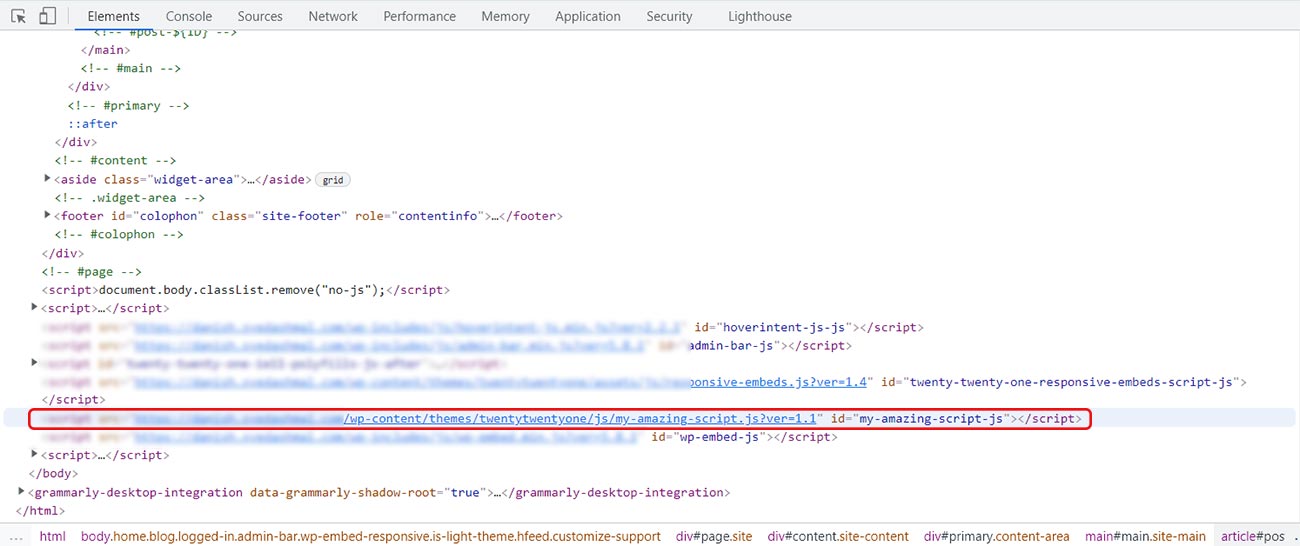
Task: Select the #page comment line
Action: pos(92,272)
